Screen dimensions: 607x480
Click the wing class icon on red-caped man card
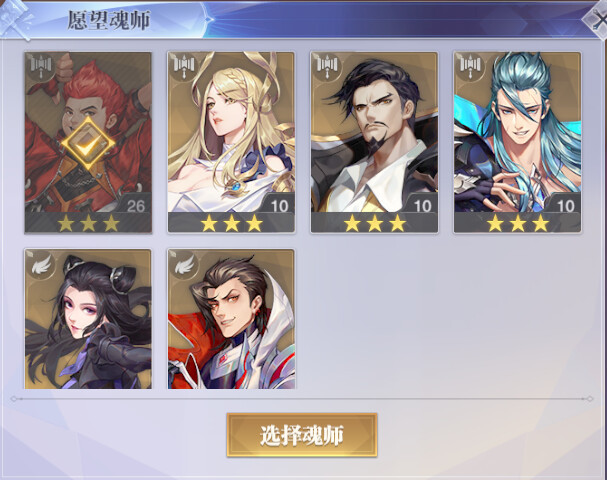pos(185,265)
